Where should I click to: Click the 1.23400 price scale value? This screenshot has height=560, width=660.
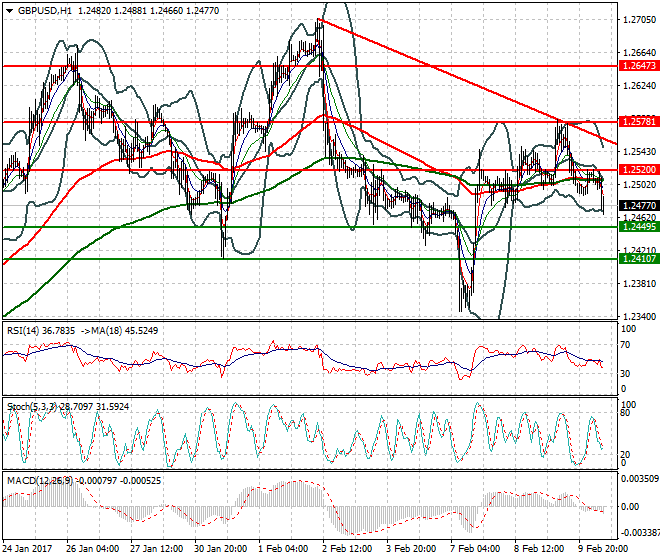[639, 316]
